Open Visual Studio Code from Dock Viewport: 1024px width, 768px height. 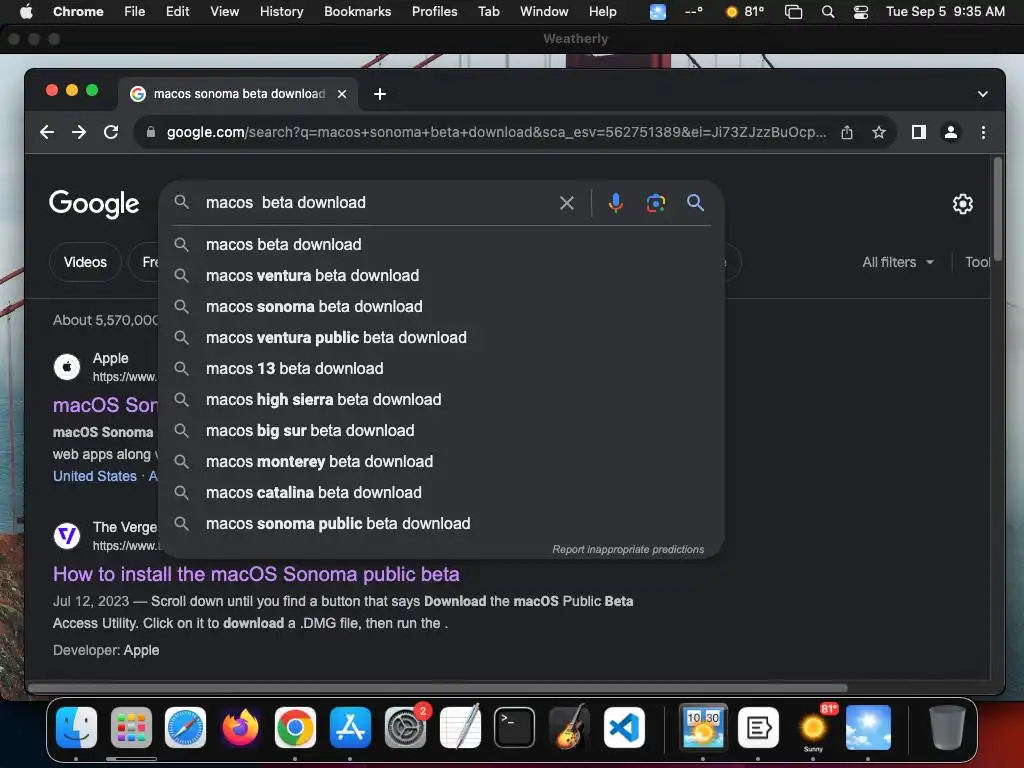[624, 728]
